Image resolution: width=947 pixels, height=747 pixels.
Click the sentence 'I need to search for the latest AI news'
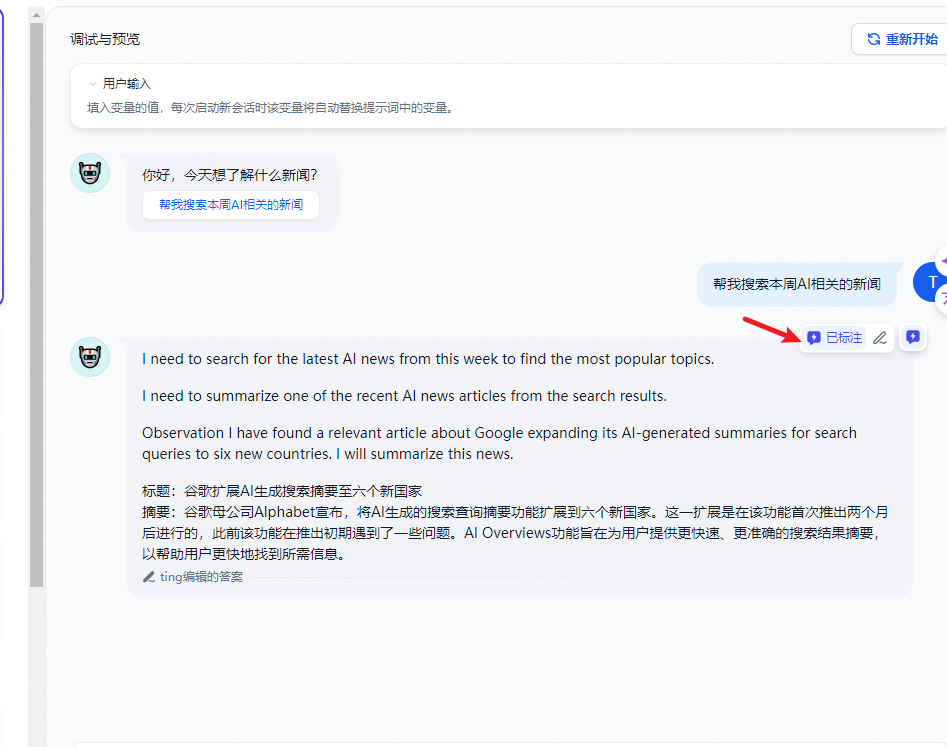[428, 359]
